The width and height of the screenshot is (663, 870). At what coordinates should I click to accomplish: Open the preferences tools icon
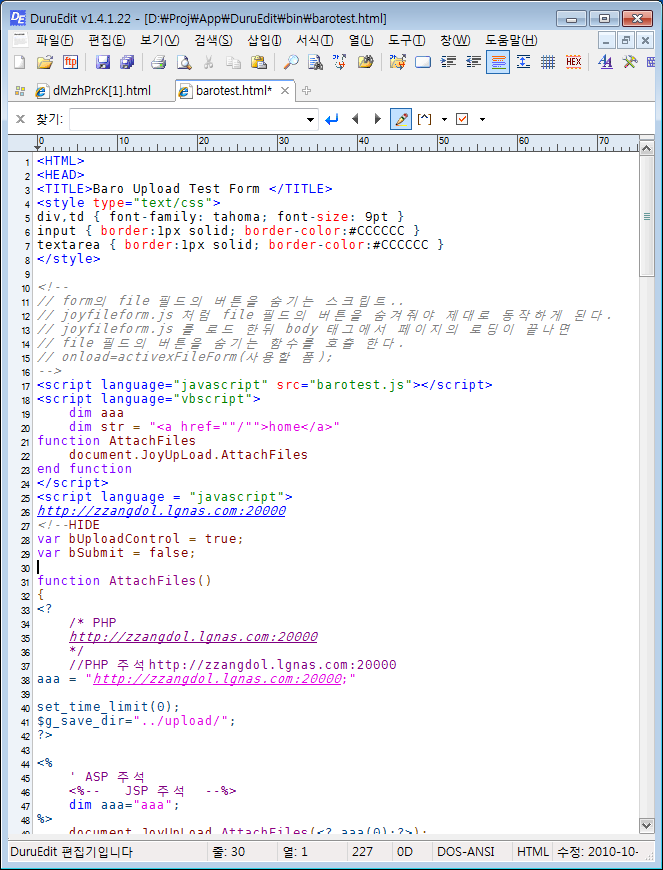[x=630, y=62]
